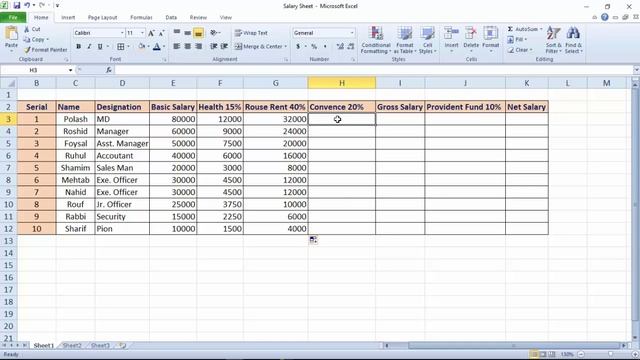Toggle Wrap Text
This screenshot has width=640, height=360.
pos(251,33)
